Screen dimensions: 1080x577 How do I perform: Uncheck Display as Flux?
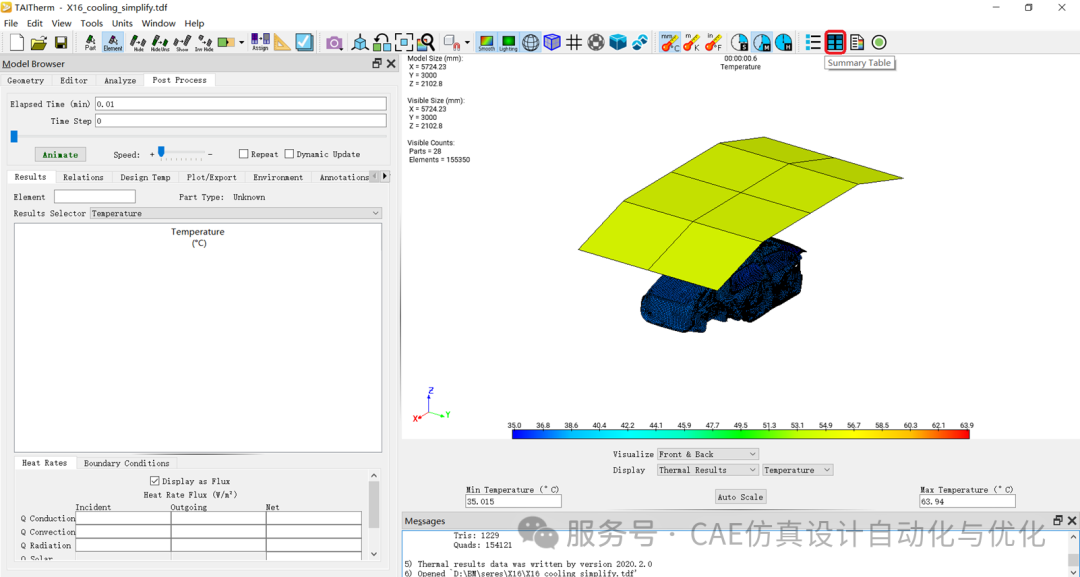click(154, 481)
